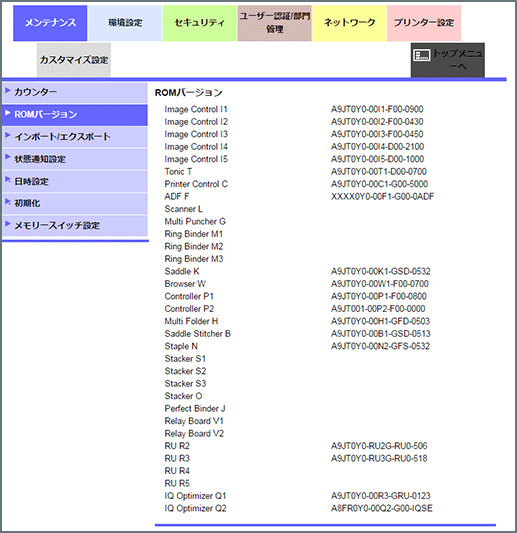The height and width of the screenshot is (533, 517).
Task: Click the arrow icon beside ROMバージョン menu
Action: point(8,113)
